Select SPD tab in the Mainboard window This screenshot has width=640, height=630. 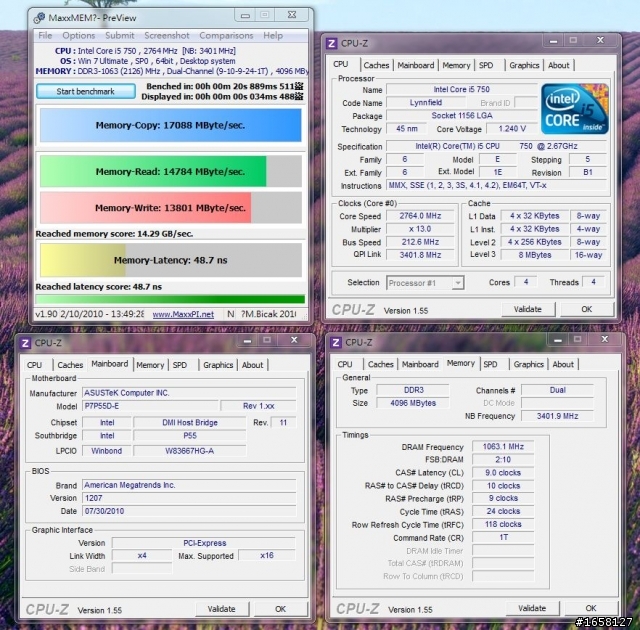[x=180, y=365]
